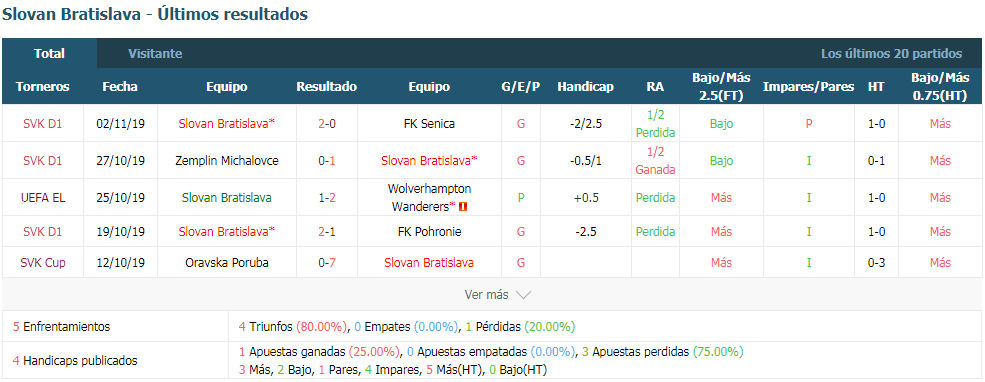Click the 0-7 match result
This screenshot has height=382, width=985.
(x=327, y=263)
